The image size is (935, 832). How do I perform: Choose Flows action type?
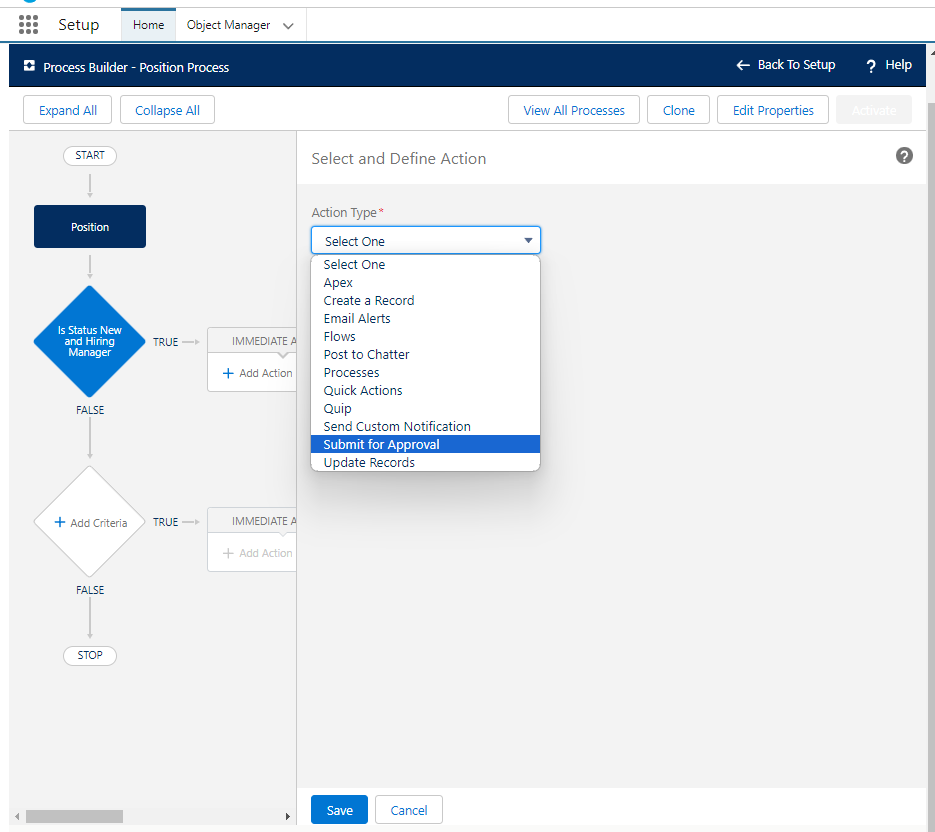click(x=425, y=336)
